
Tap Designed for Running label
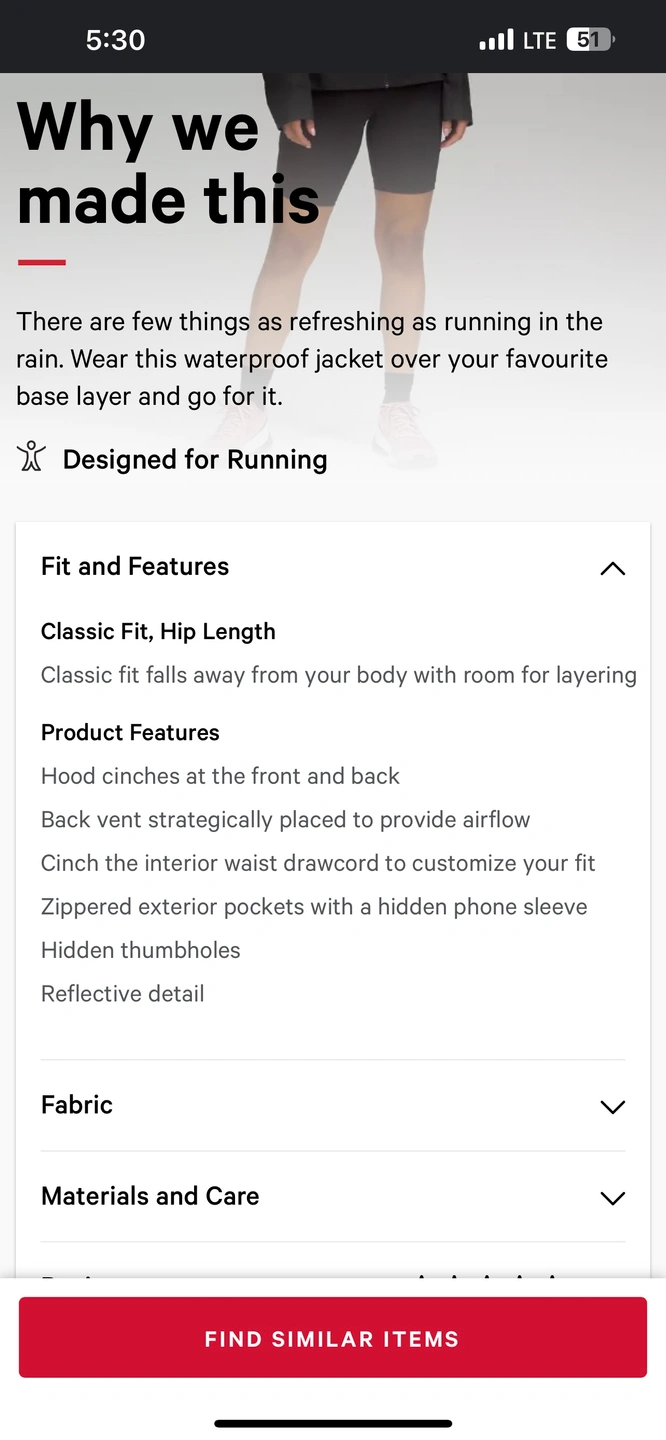point(195,459)
